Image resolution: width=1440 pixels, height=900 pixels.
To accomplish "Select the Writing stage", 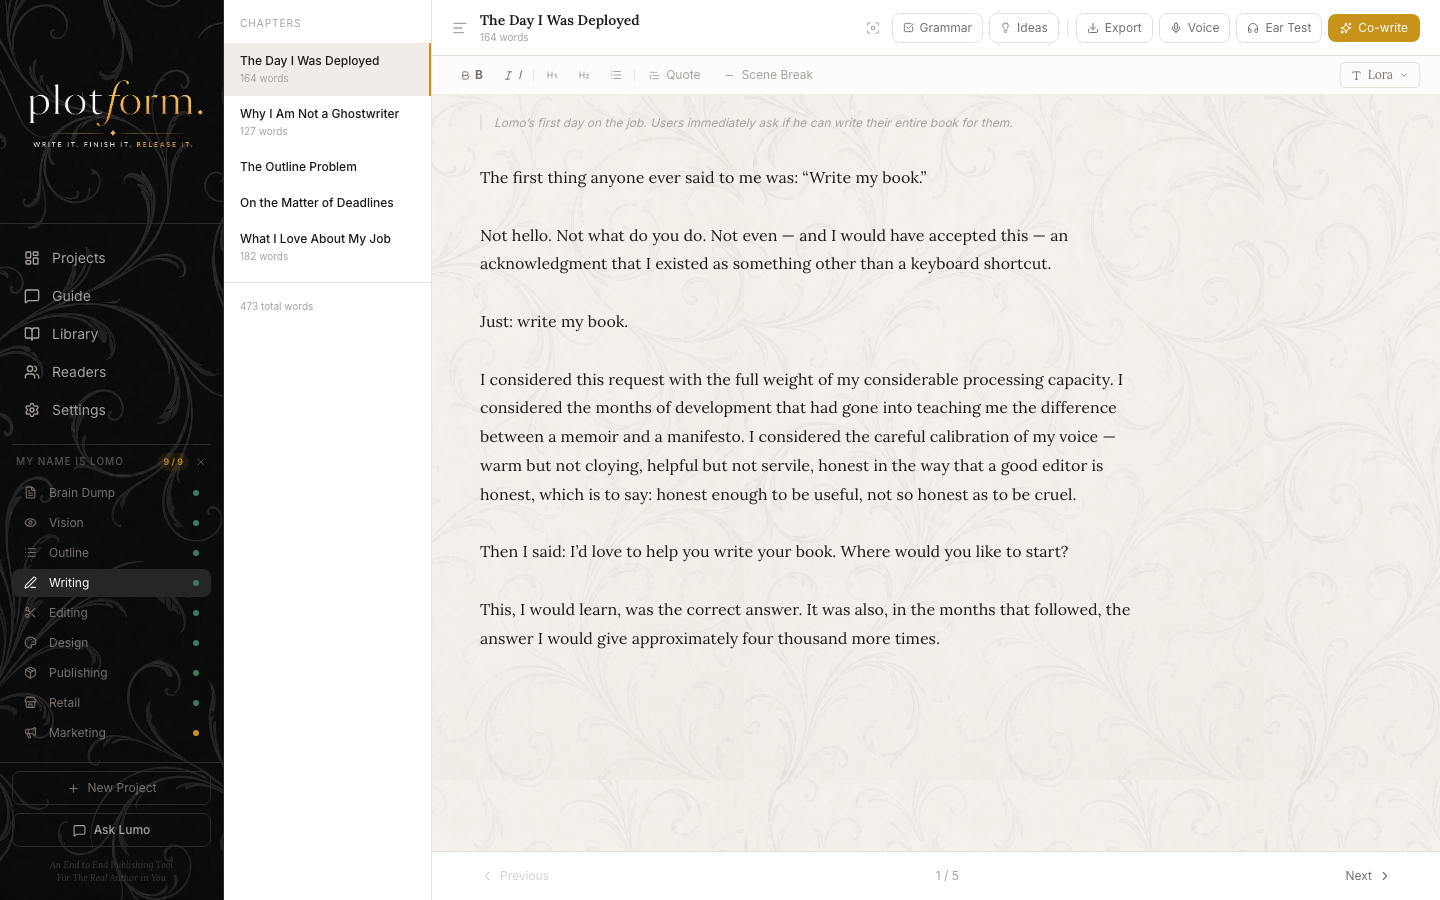I will [111, 583].
